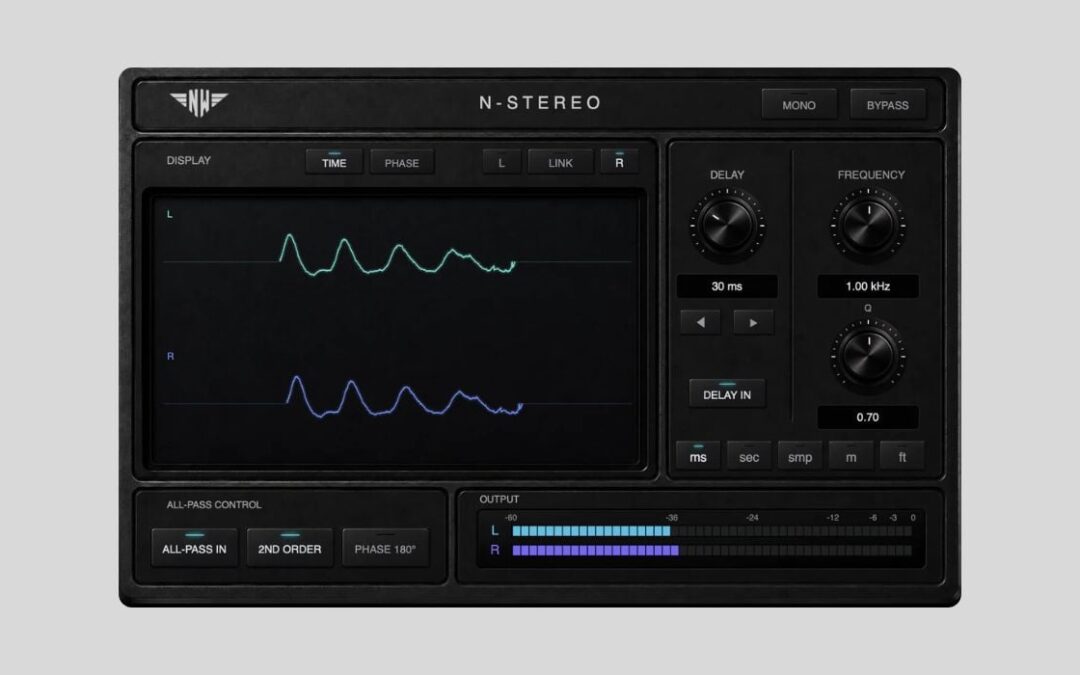Click the -12 meter scale mark
The height and width of the screenshot is (675, 1080).
tap(833, 517)
